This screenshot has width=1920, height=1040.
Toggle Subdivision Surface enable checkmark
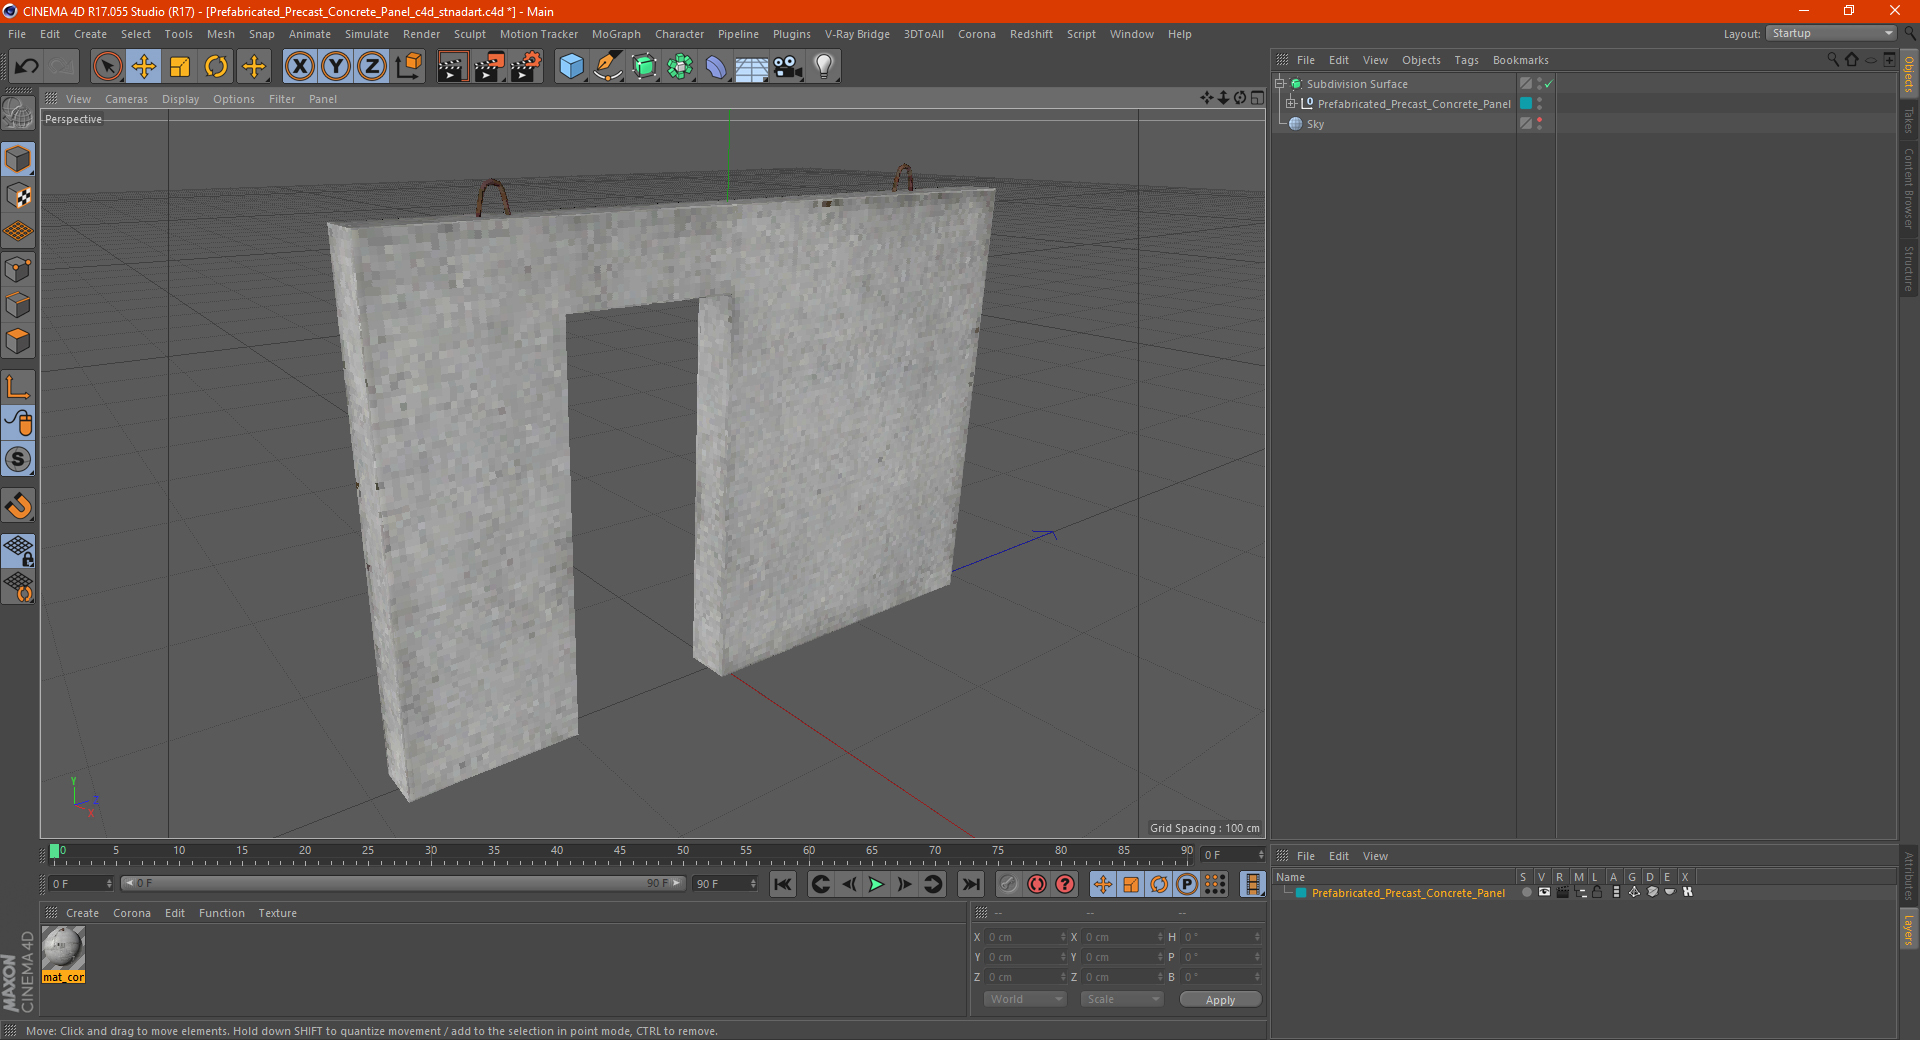click(1548, 84)
